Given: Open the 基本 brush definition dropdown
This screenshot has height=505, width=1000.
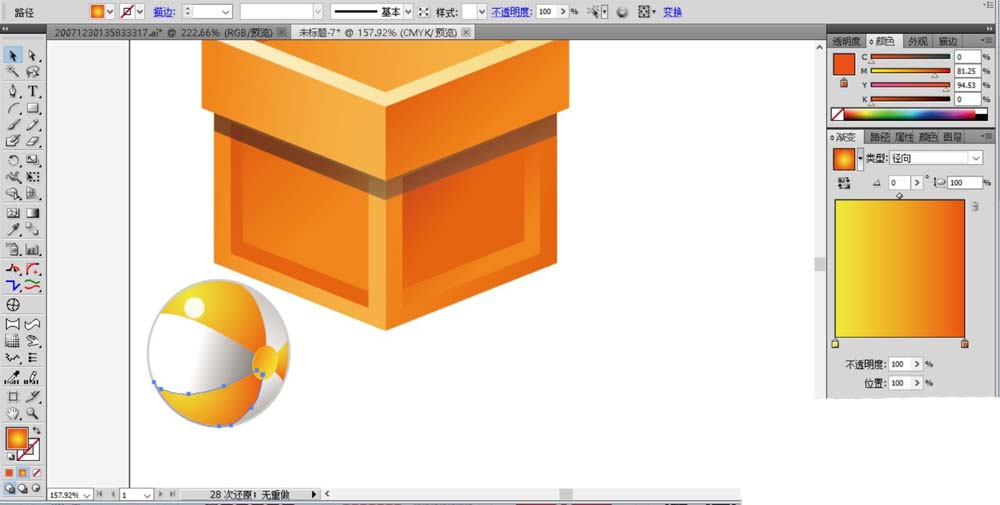Looking at the screenshot, I should 408,11.
